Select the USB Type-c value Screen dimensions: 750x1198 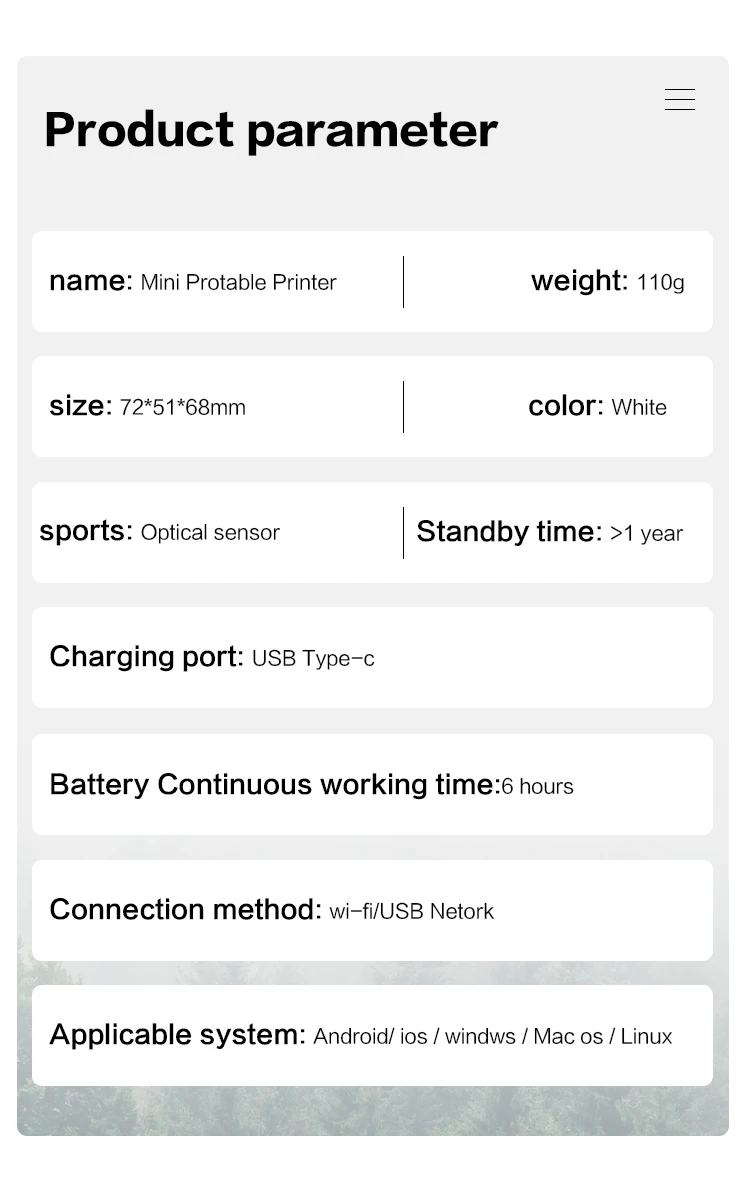pos(313,659)
